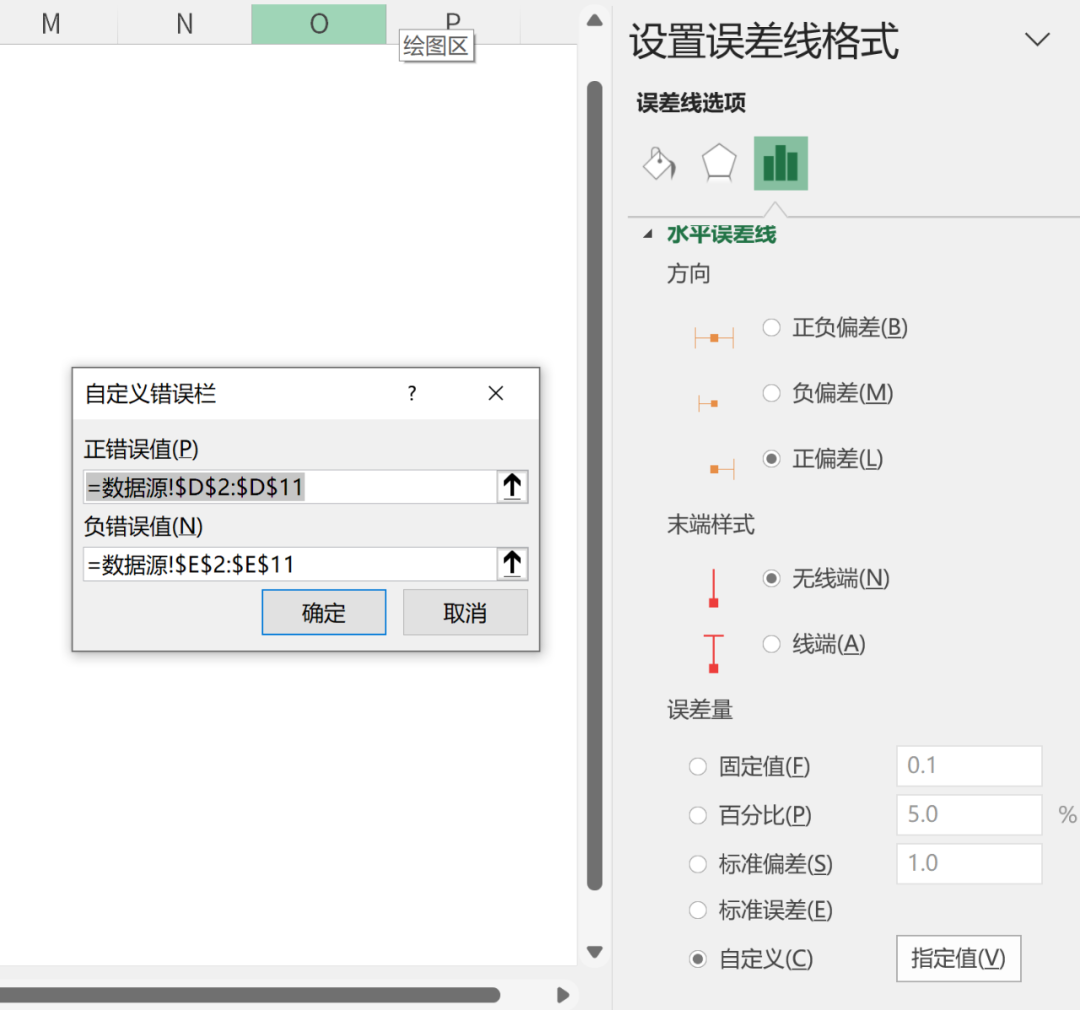The width and height of the screenshot is (1080, 1010).
Task: Select the 负偏差 direction radio option
Action: coord(771,394)
